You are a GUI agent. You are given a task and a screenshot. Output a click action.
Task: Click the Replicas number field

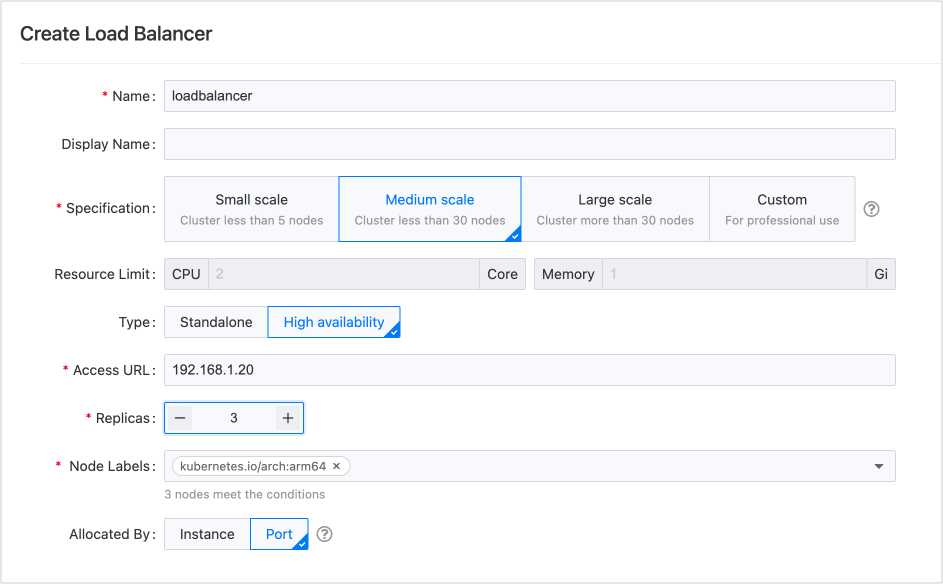[234, 418]
